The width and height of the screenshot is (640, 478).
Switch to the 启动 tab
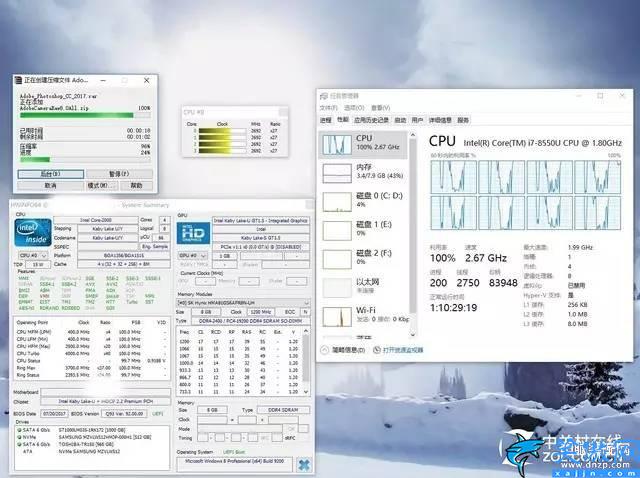pos(400,120)
